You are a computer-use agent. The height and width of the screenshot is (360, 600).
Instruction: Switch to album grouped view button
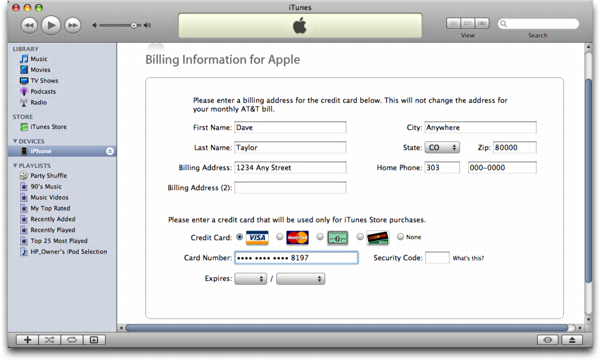pyautogui.click(x=468, y=24)
